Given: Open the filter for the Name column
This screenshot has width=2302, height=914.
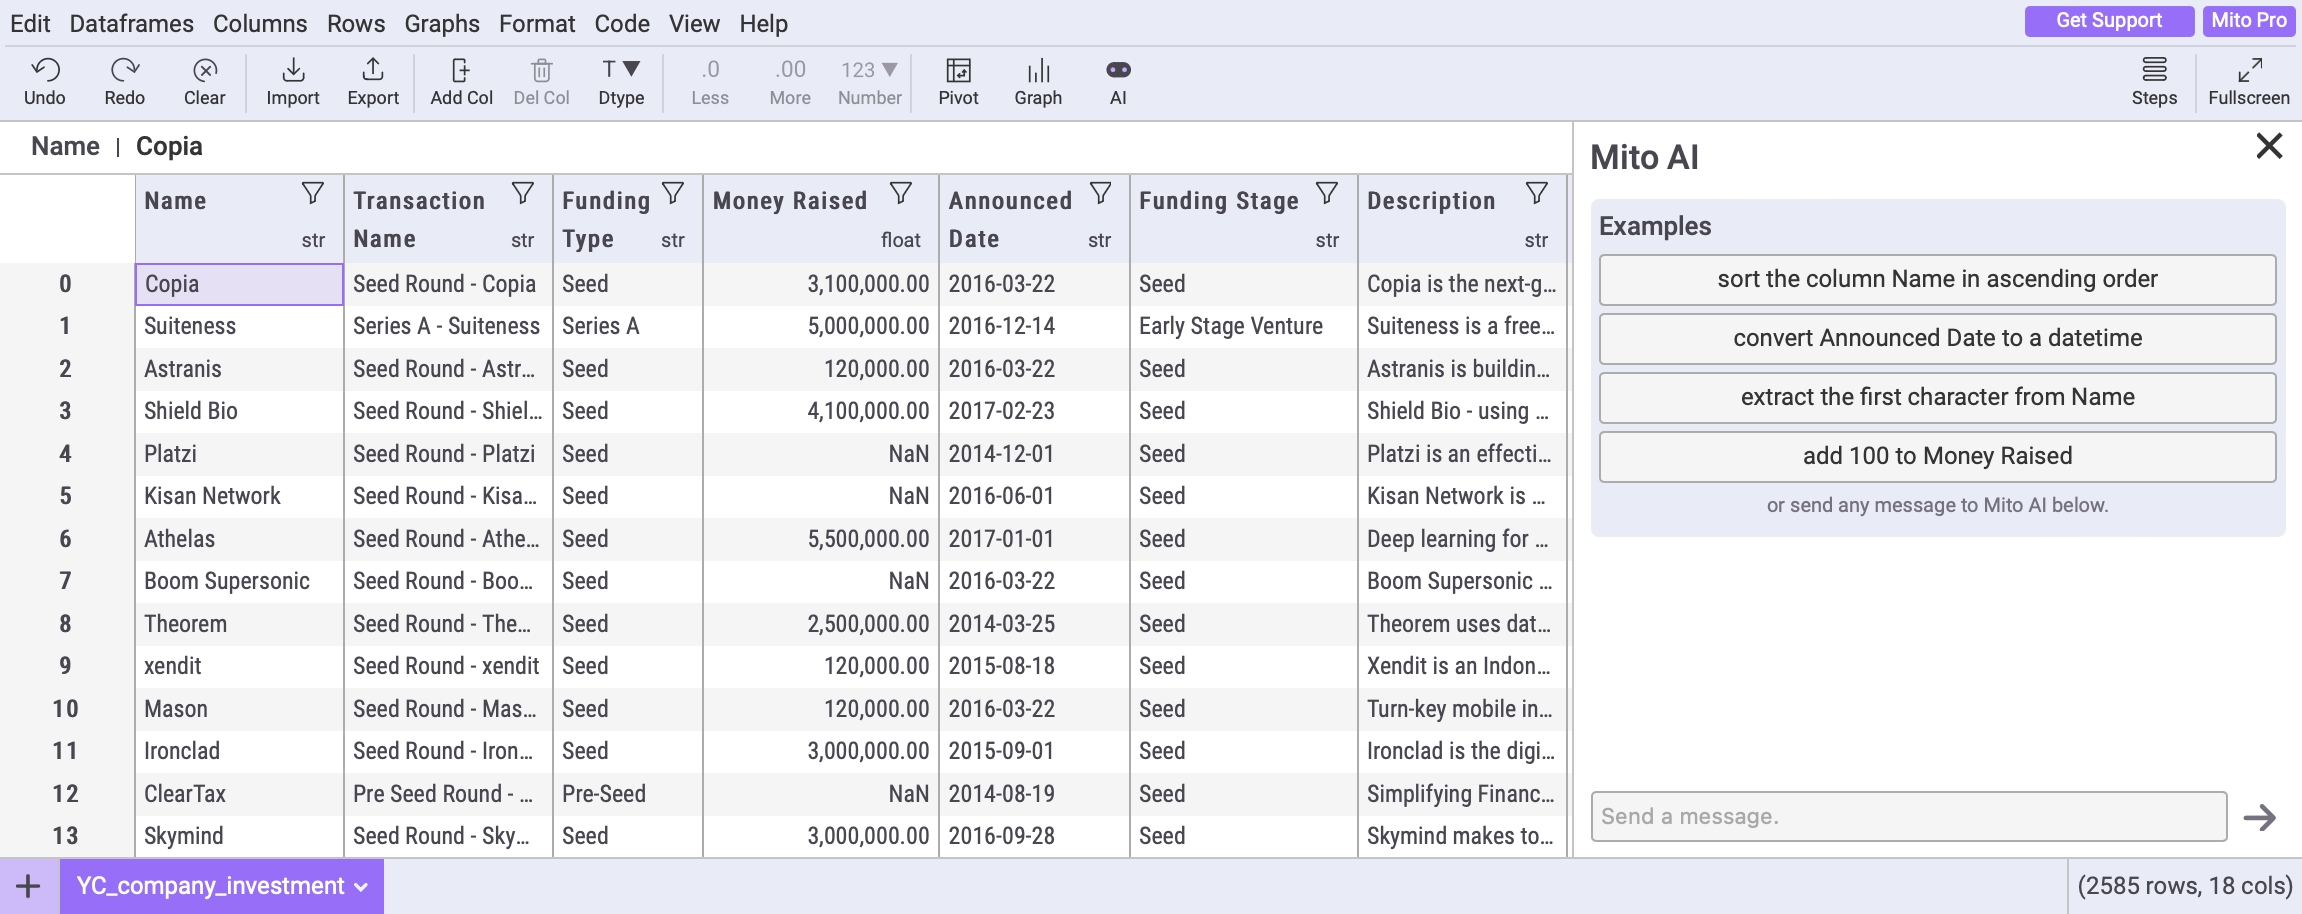Looking at the screenshot, I should 313,193.
